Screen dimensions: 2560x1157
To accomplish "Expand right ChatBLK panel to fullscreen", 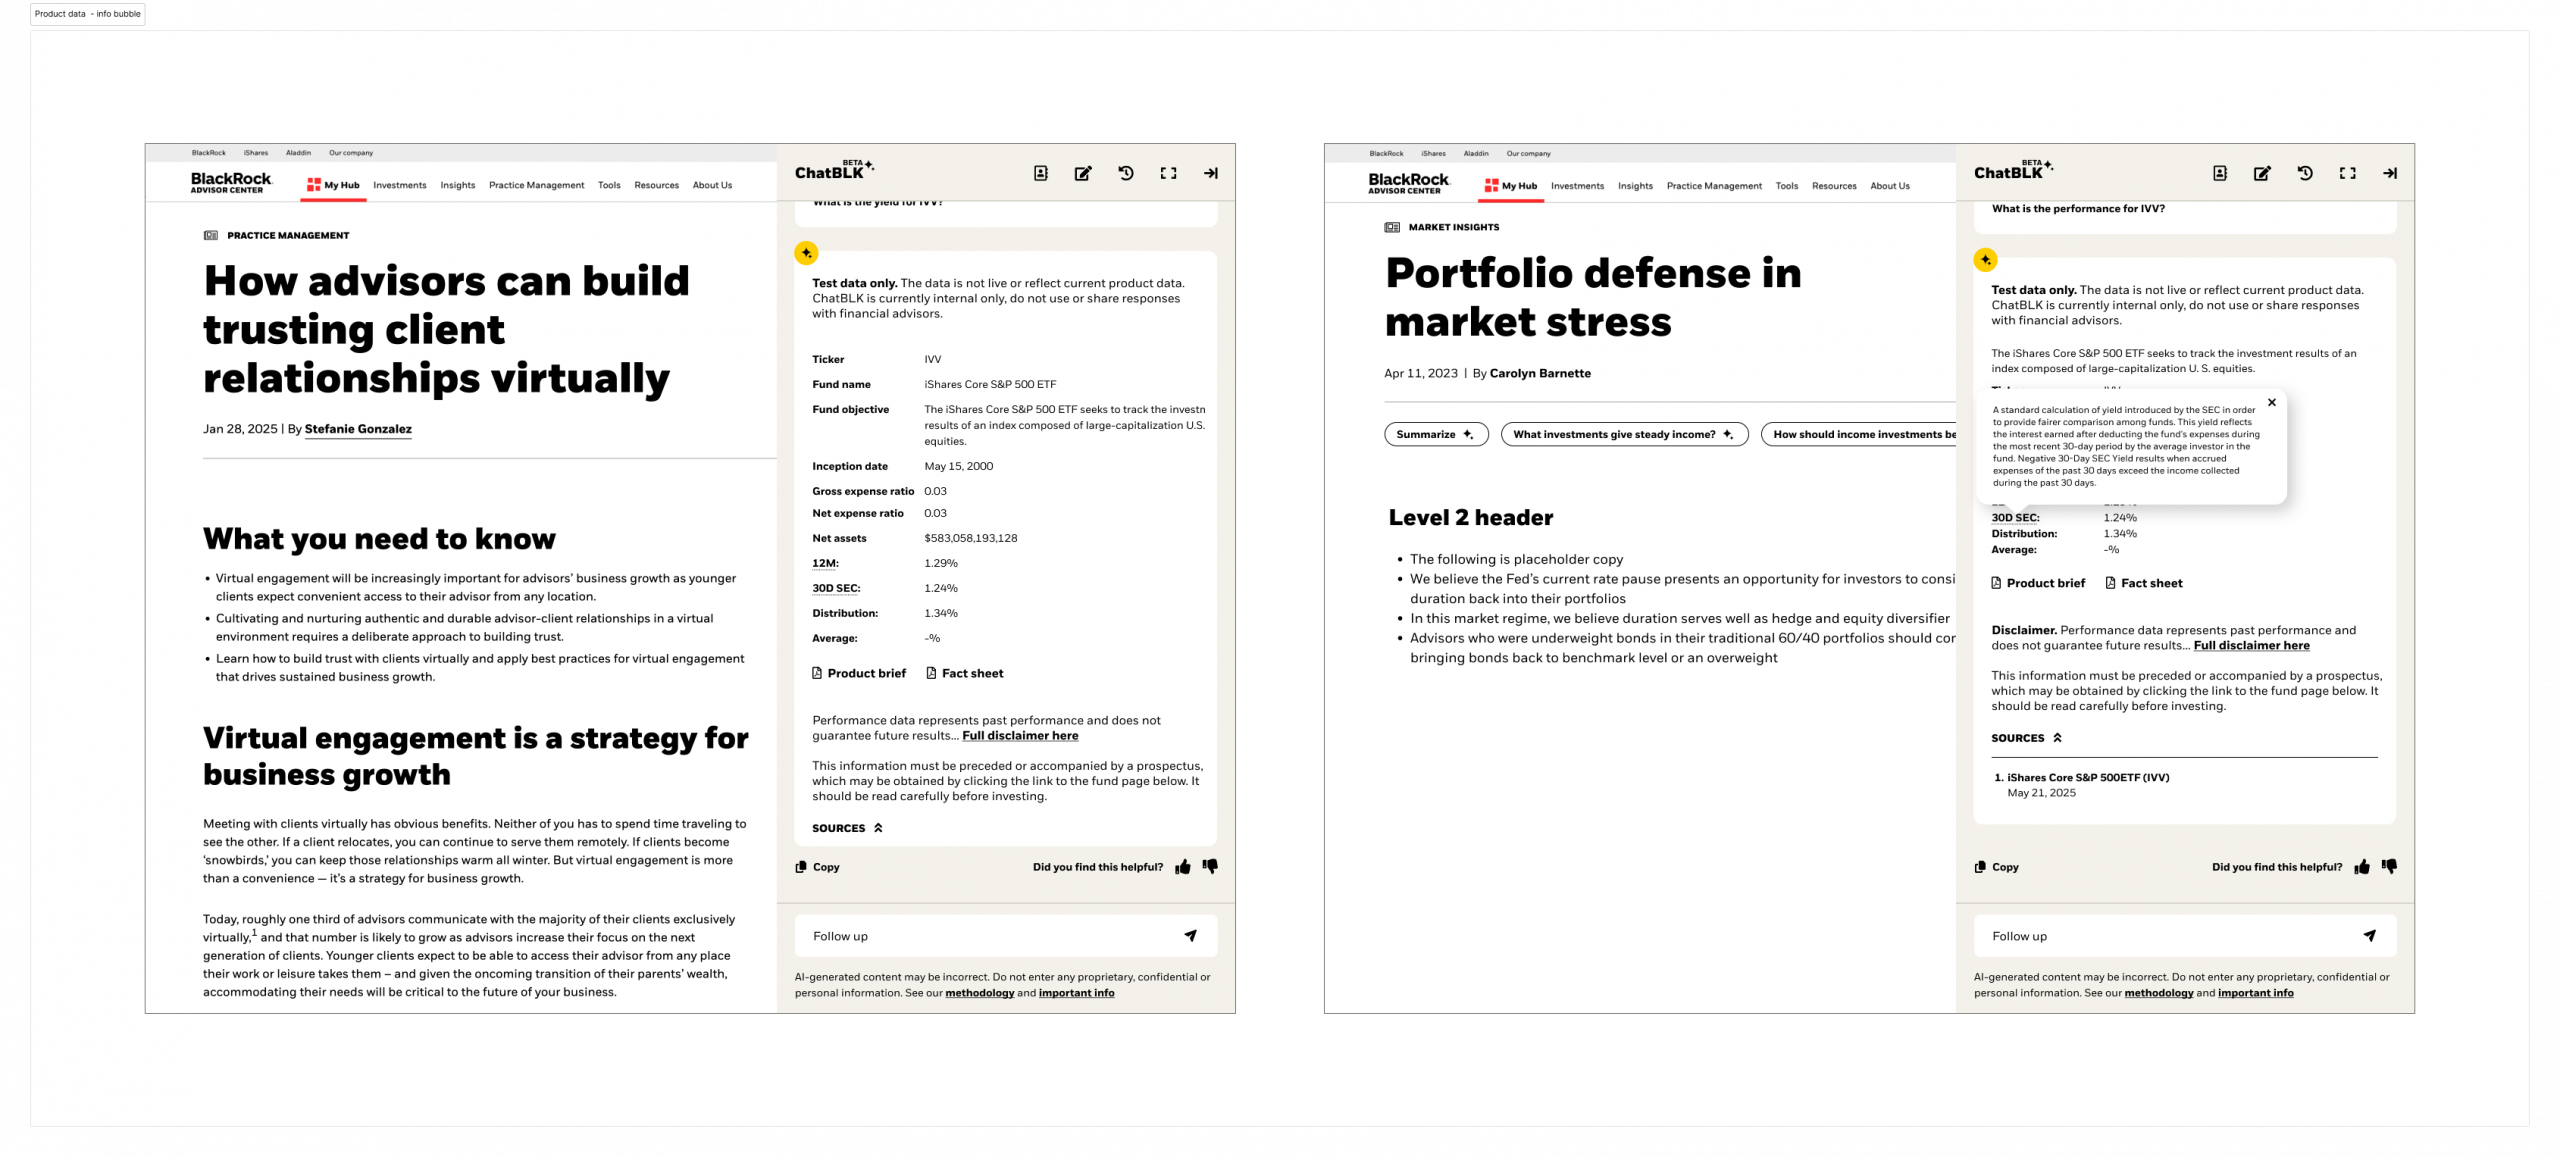I will (2348, 173).
